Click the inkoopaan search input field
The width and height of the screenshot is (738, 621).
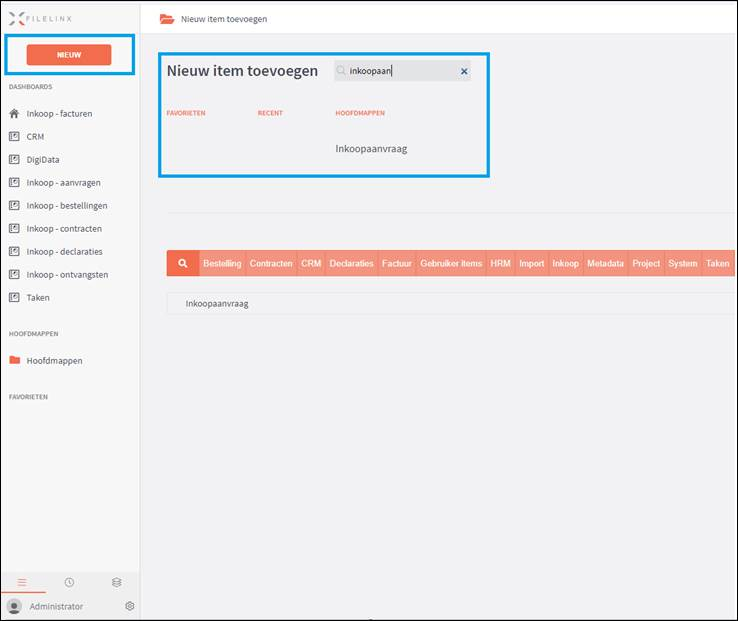tap(400, 72)
